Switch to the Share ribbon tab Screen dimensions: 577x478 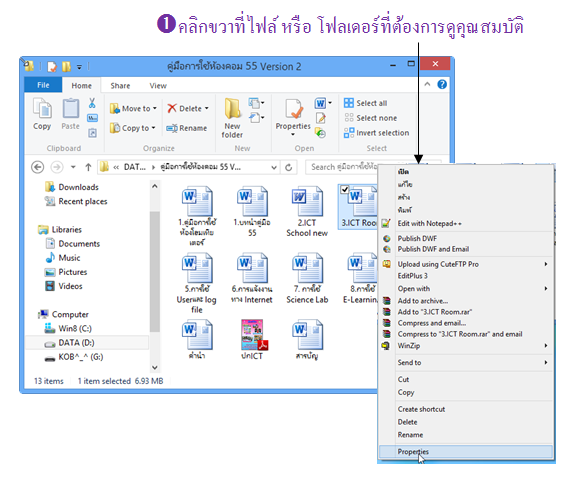pyautogui.click(x=120, y=86)
